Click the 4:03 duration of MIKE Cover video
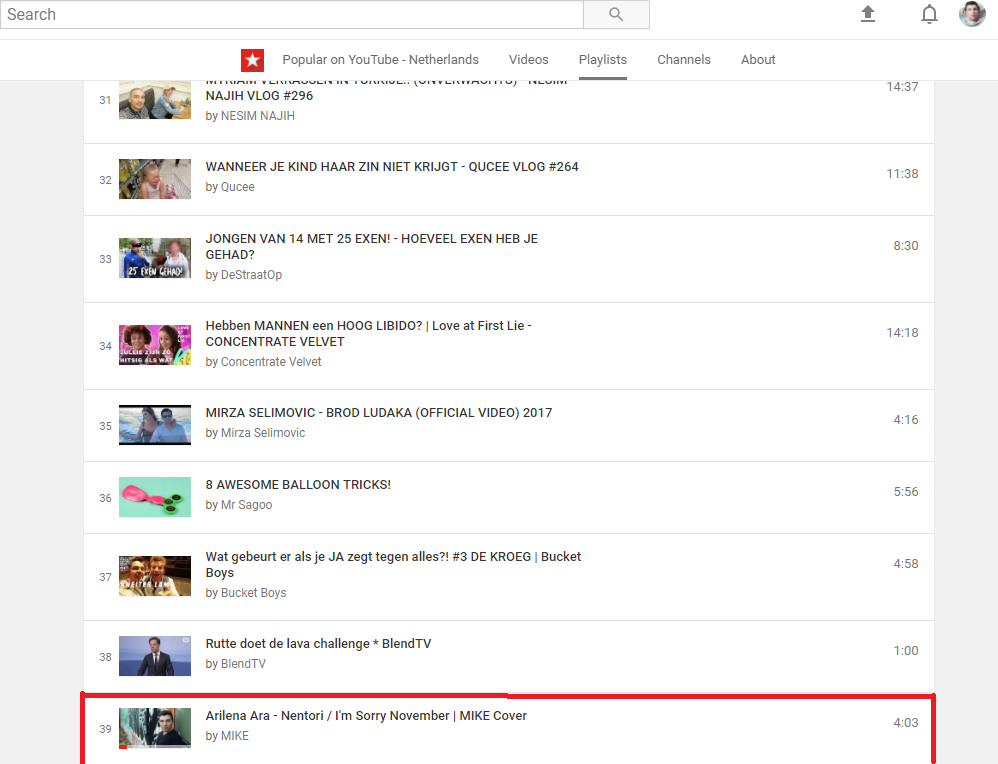Image resolution: width=998 pixels, height=764 pixels. coord(906,723)
